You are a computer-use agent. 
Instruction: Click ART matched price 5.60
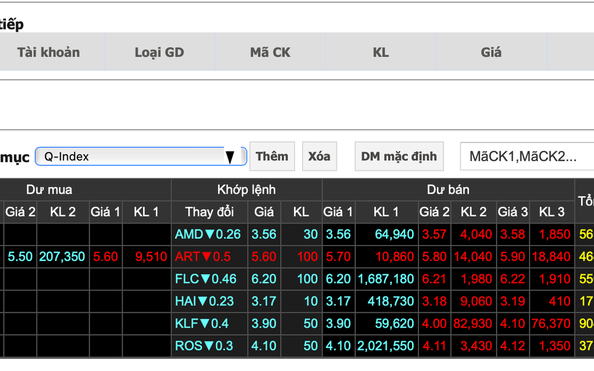click(264, 257)
